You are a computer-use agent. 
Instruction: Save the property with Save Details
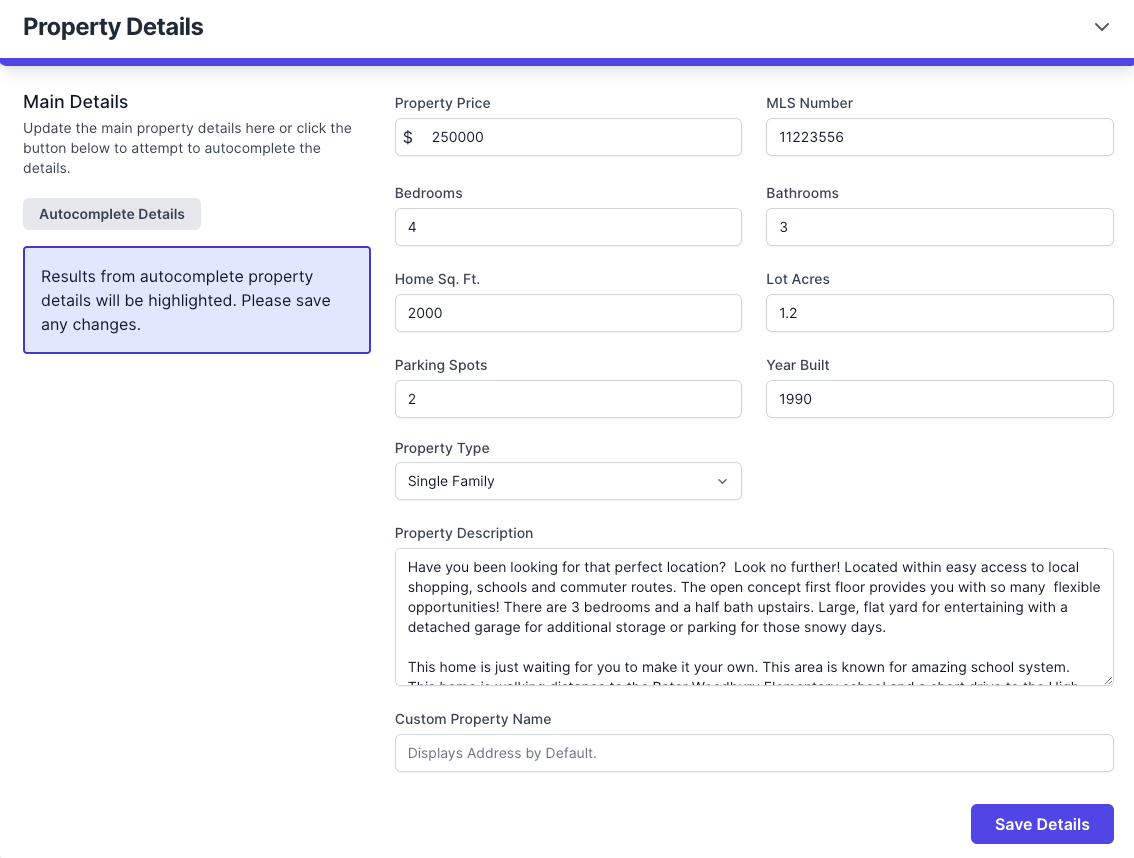(x=1041, y=824)
